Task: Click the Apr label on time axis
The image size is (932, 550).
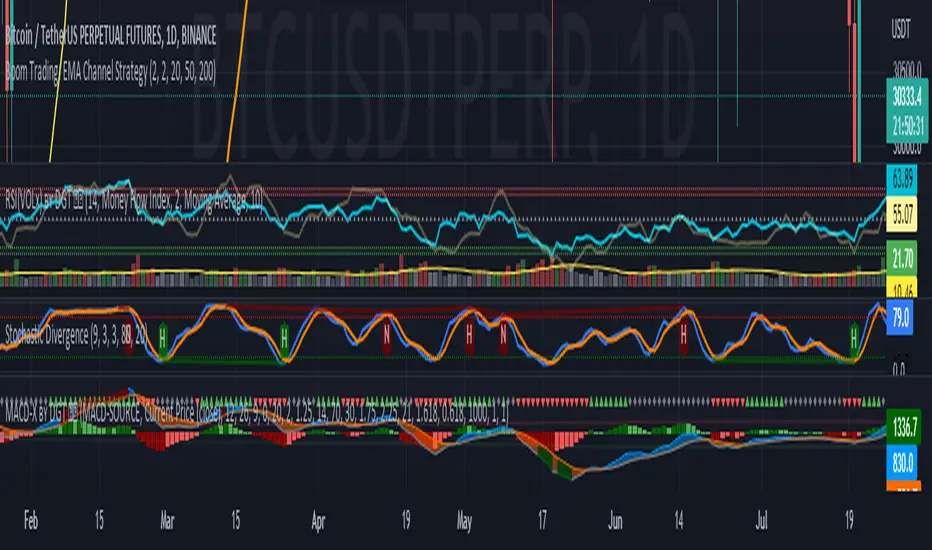Action: click(x=318, y=521)
